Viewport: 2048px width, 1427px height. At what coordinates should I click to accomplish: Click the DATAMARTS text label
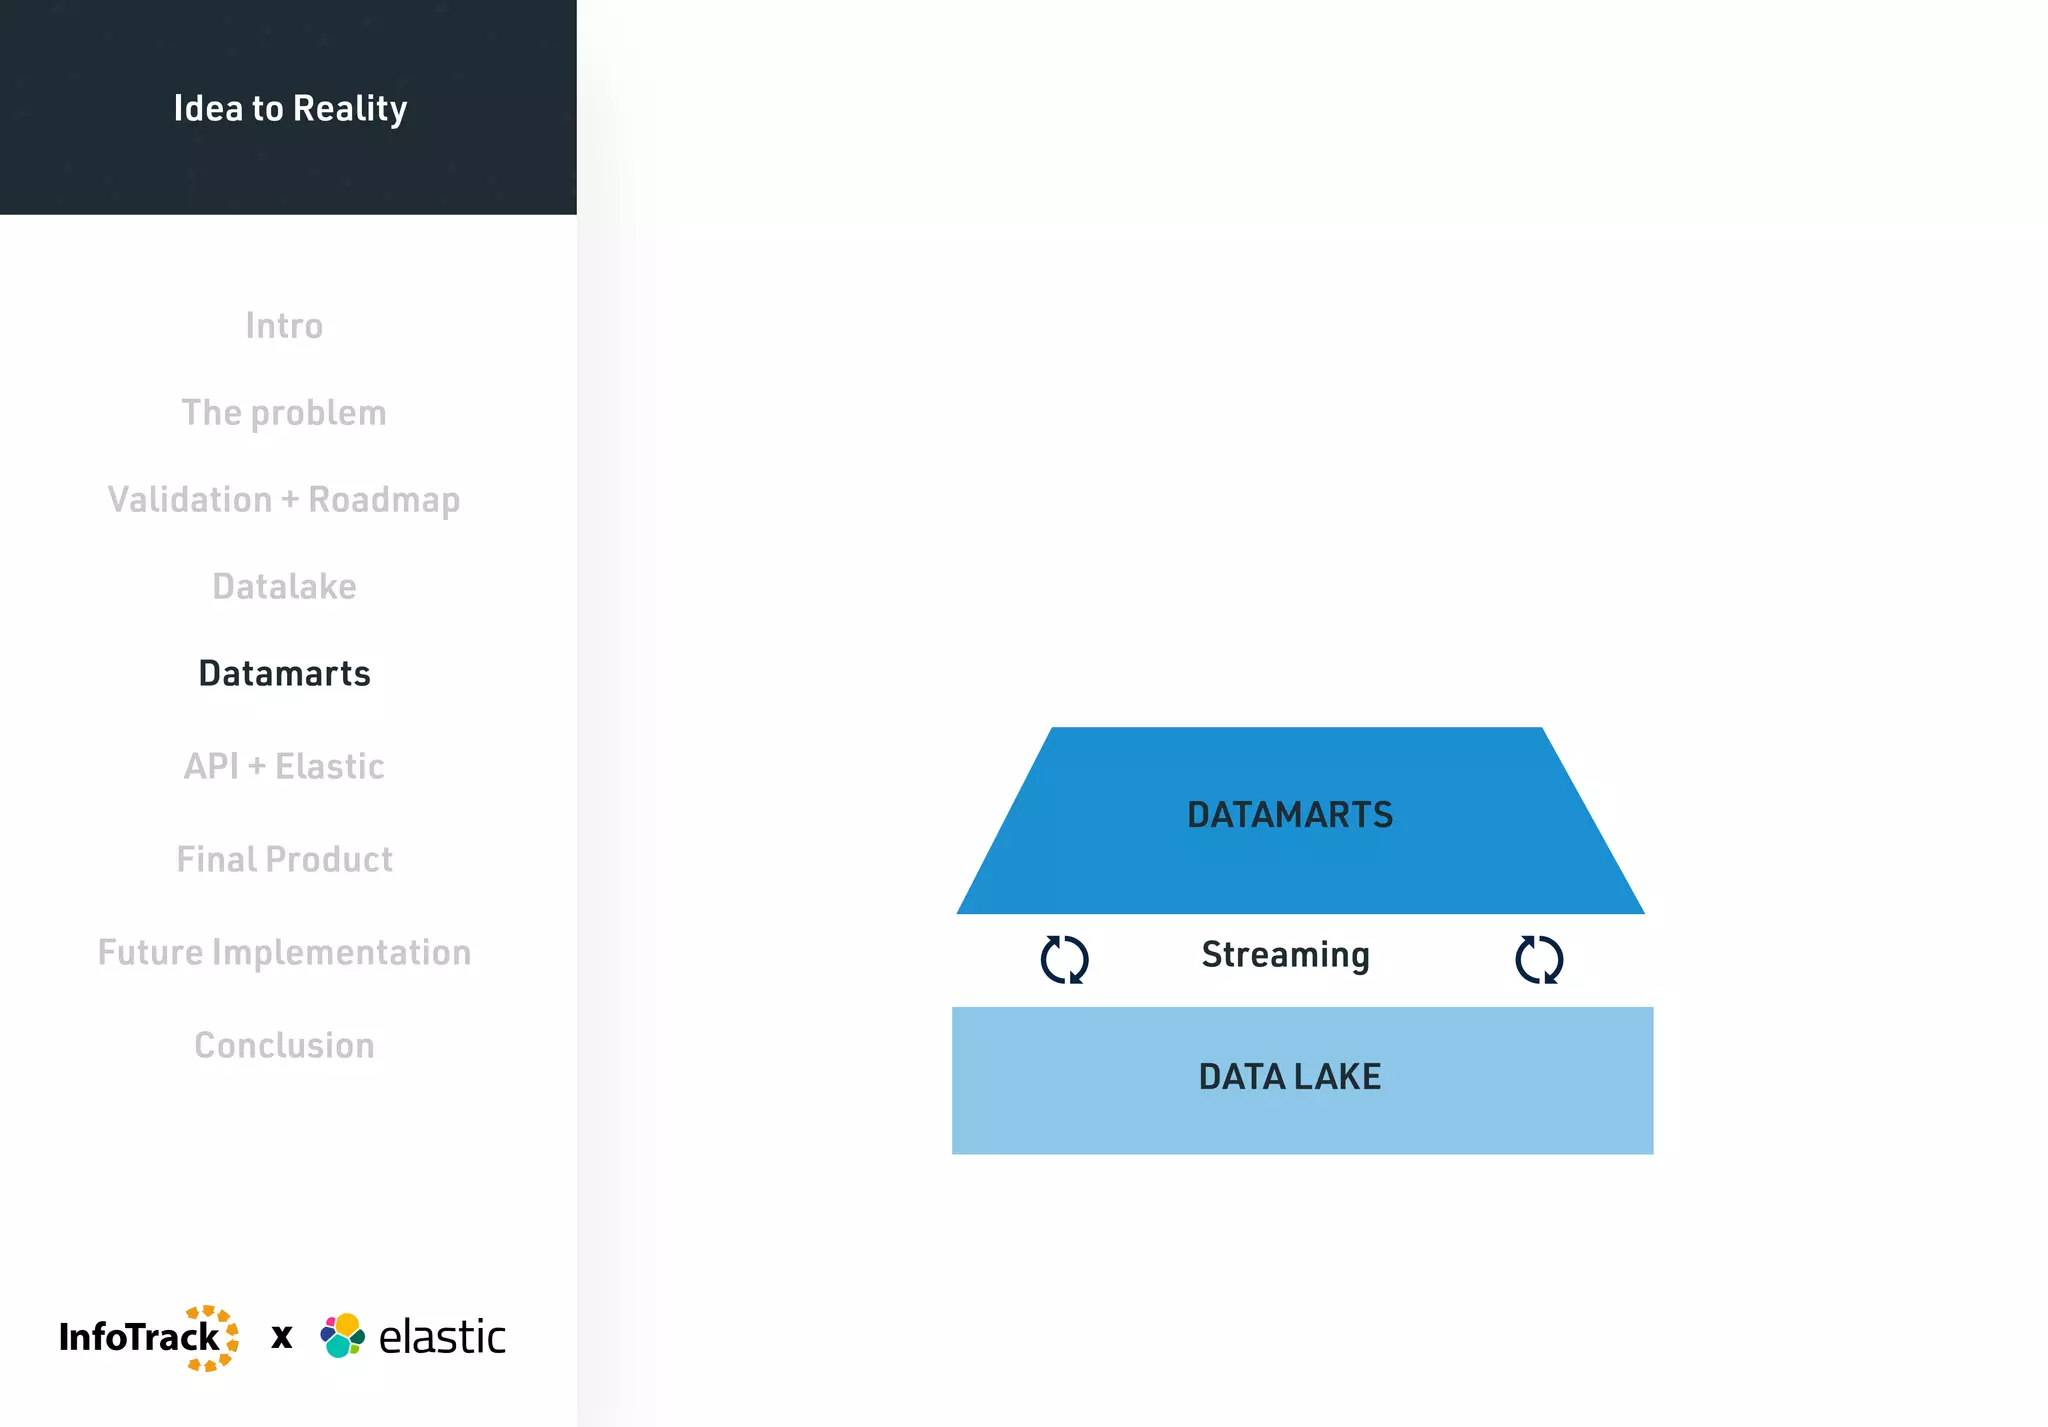point(1289,815)
